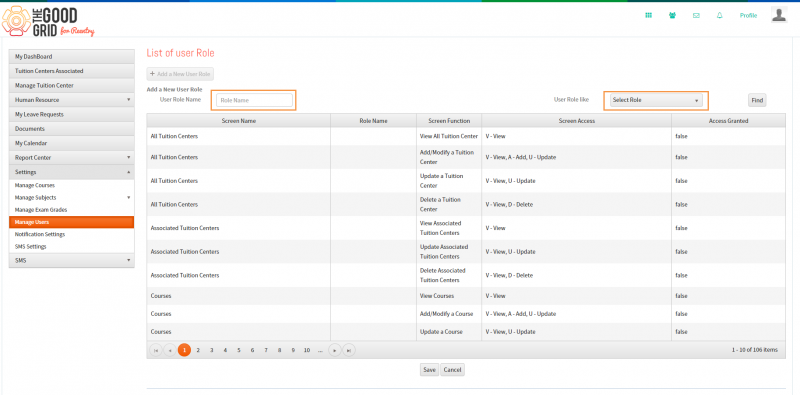This screenshot has width=800, height=395.
Task: Click the user avatar picture
Action: 779,15
